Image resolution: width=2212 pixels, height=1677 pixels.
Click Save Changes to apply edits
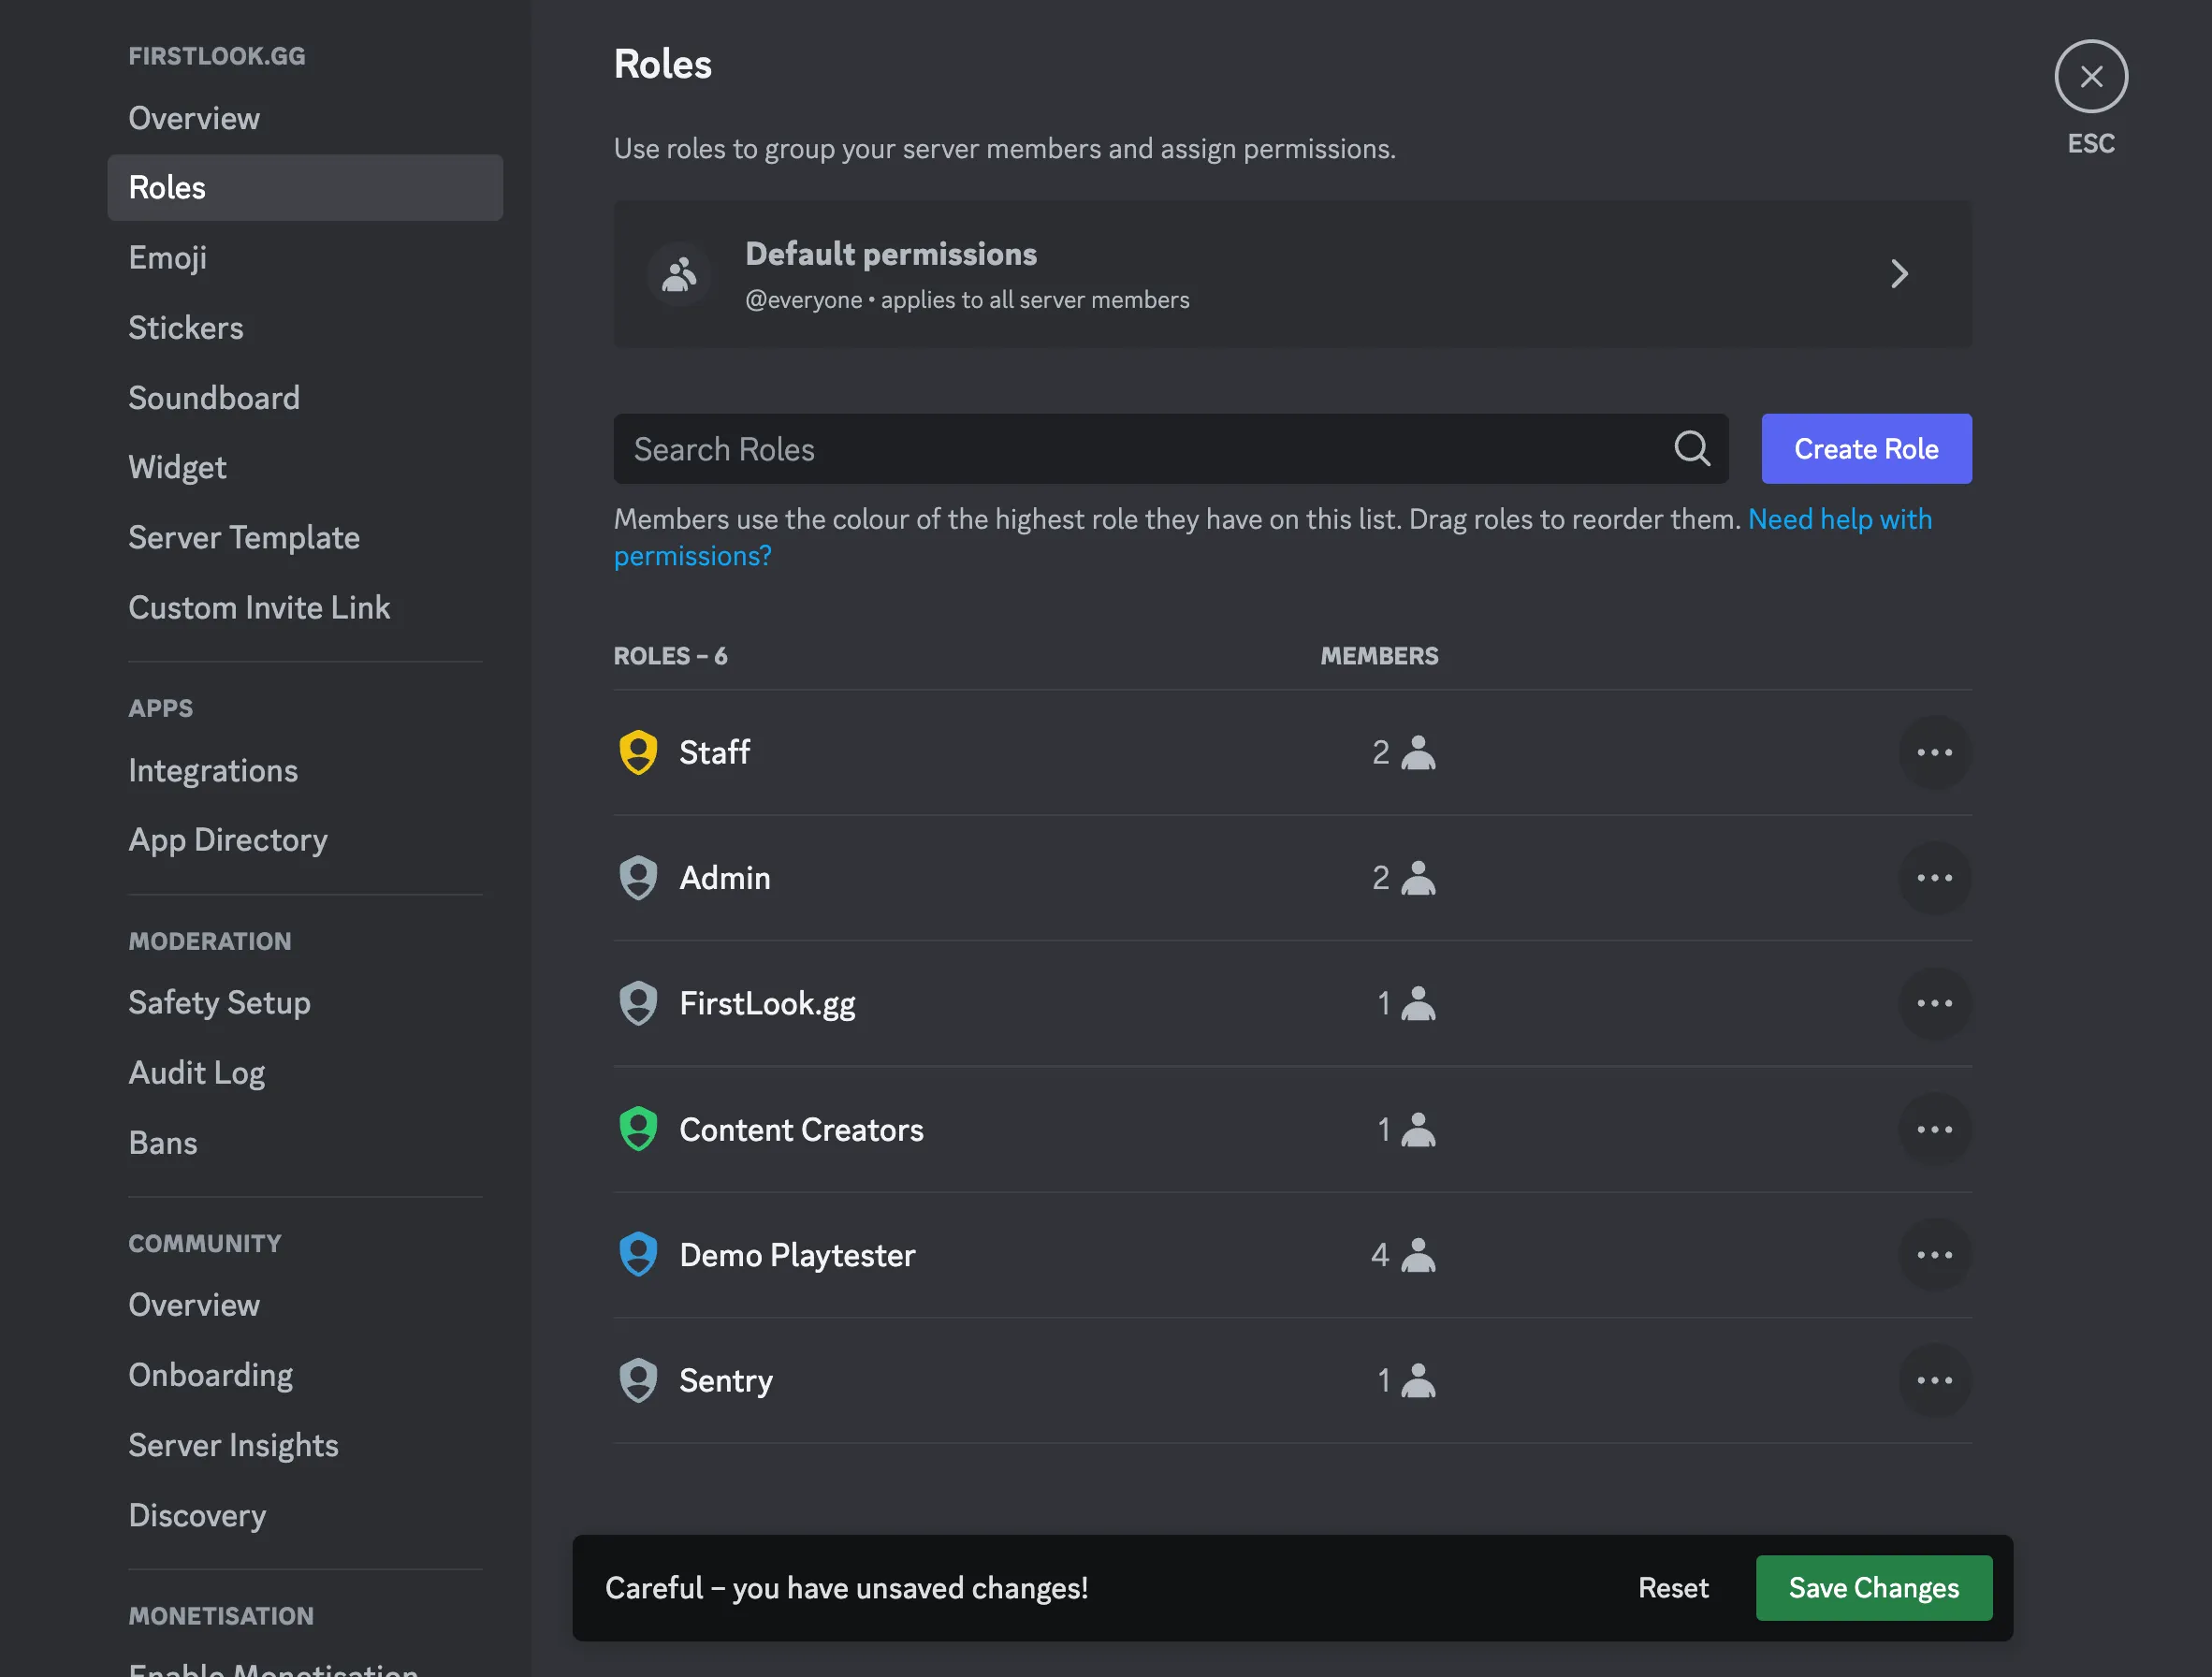pos(1874,1587)
